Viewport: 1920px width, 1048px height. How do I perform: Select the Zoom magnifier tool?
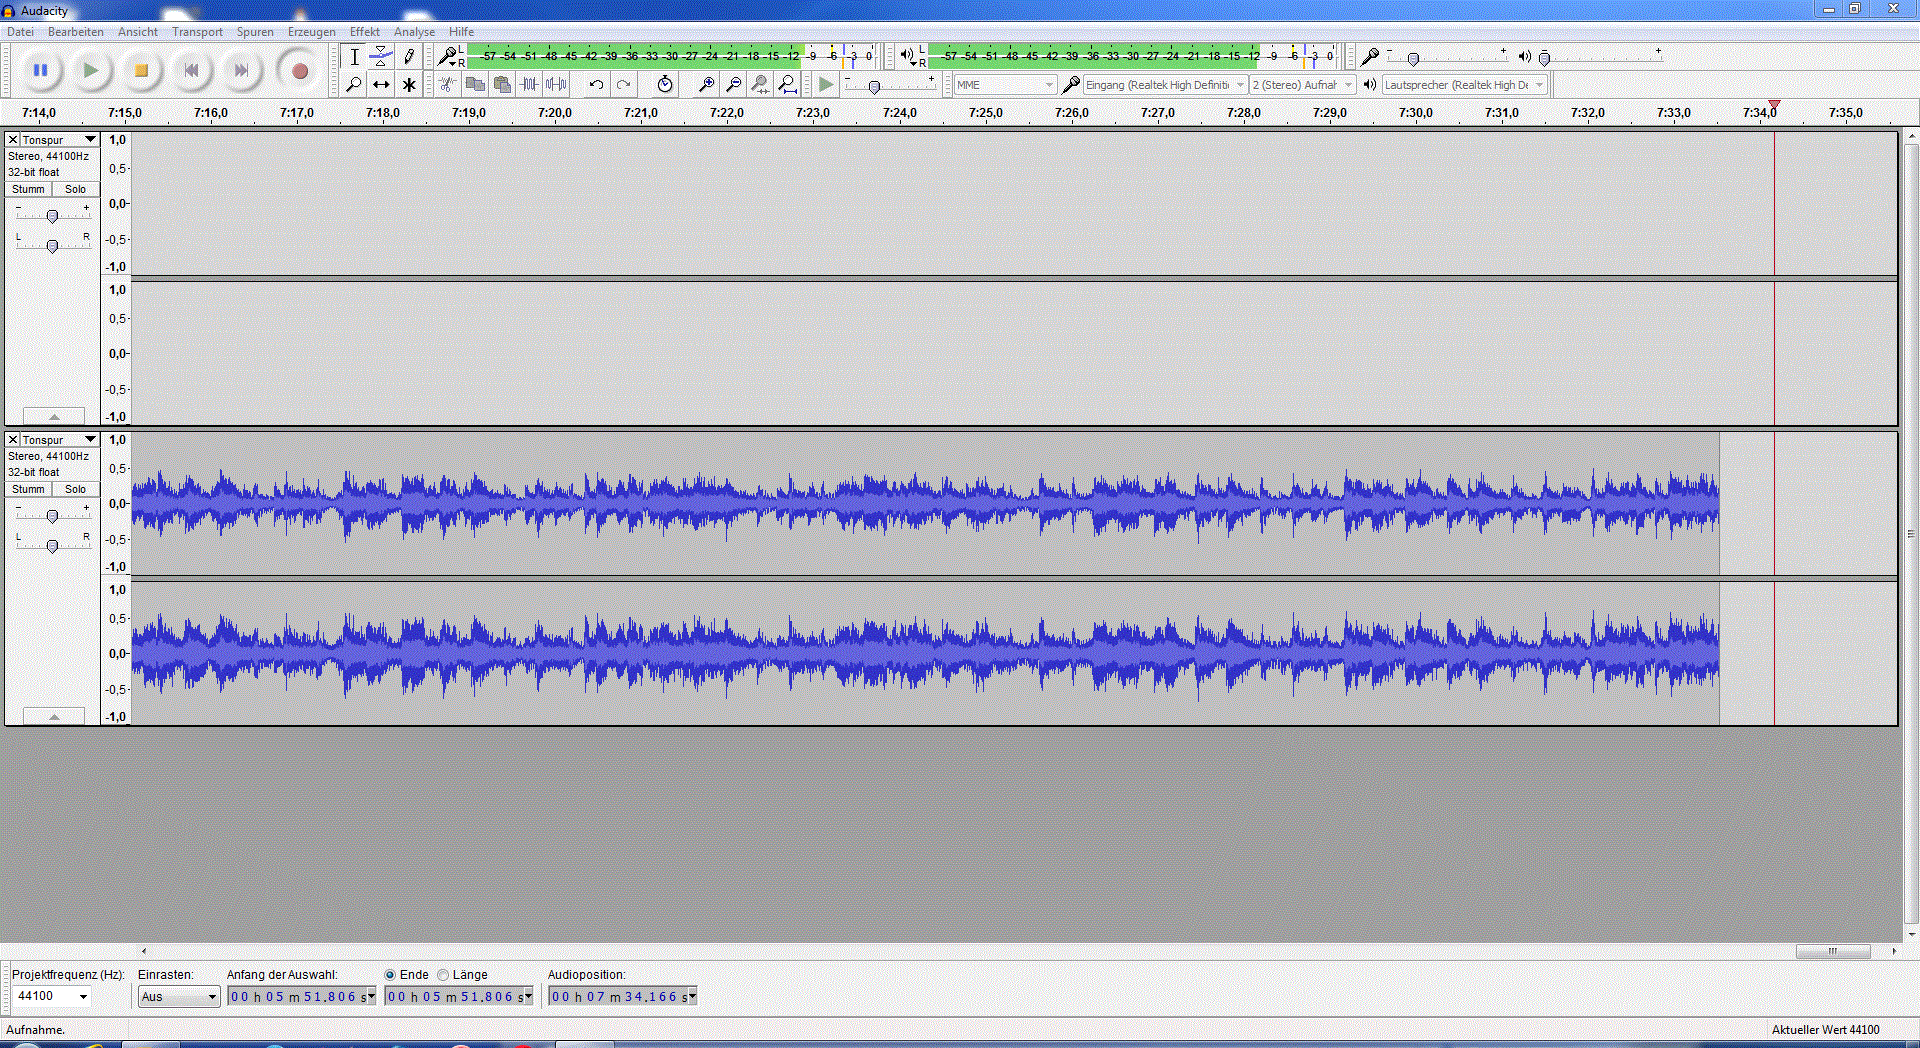[x=354, y=85]
